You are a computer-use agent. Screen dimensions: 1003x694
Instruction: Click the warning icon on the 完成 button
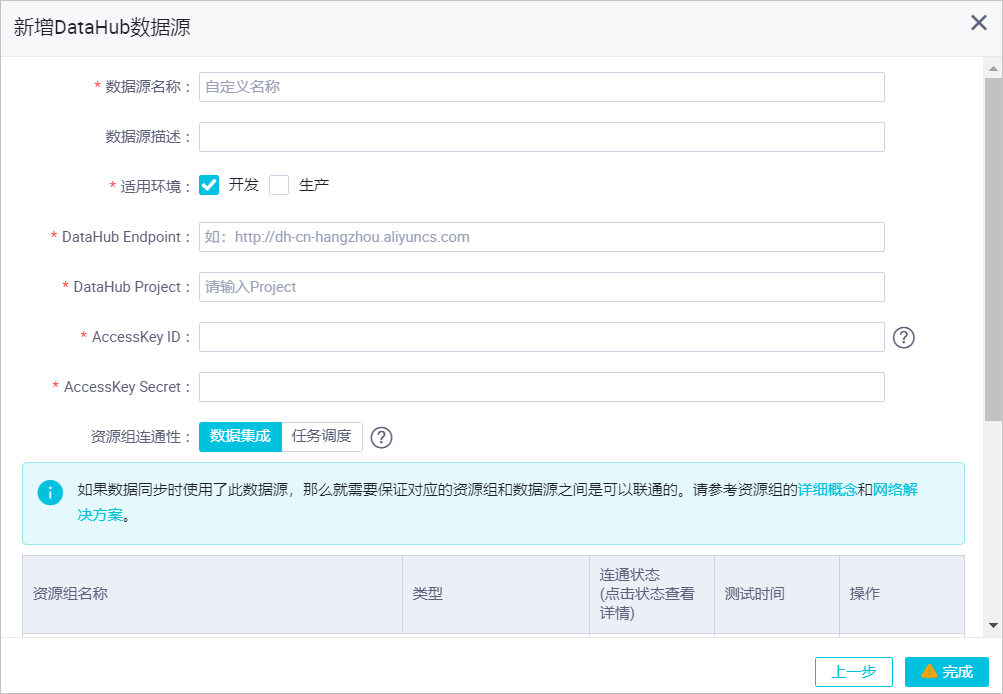coord(929,672)
